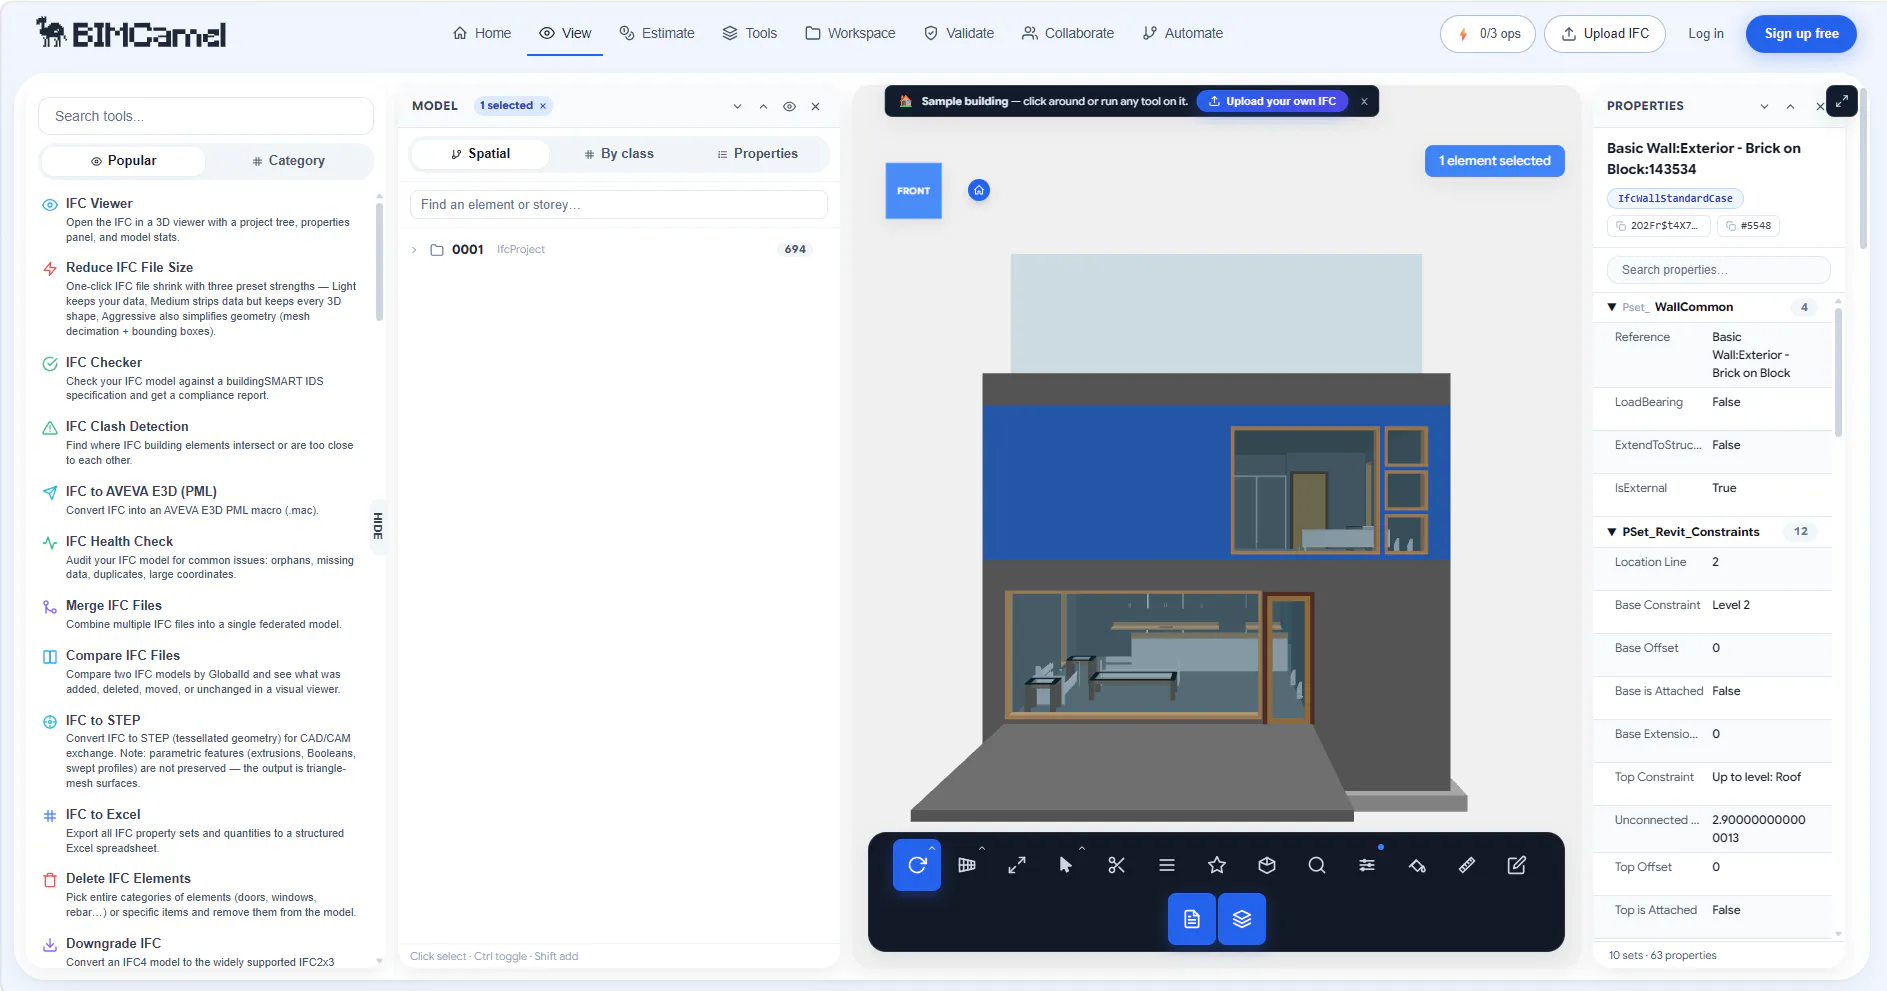Screen dimensions: 1887x991
Task: Click the IFC to Excel grid icon
Action: click(x=50, y=816)
